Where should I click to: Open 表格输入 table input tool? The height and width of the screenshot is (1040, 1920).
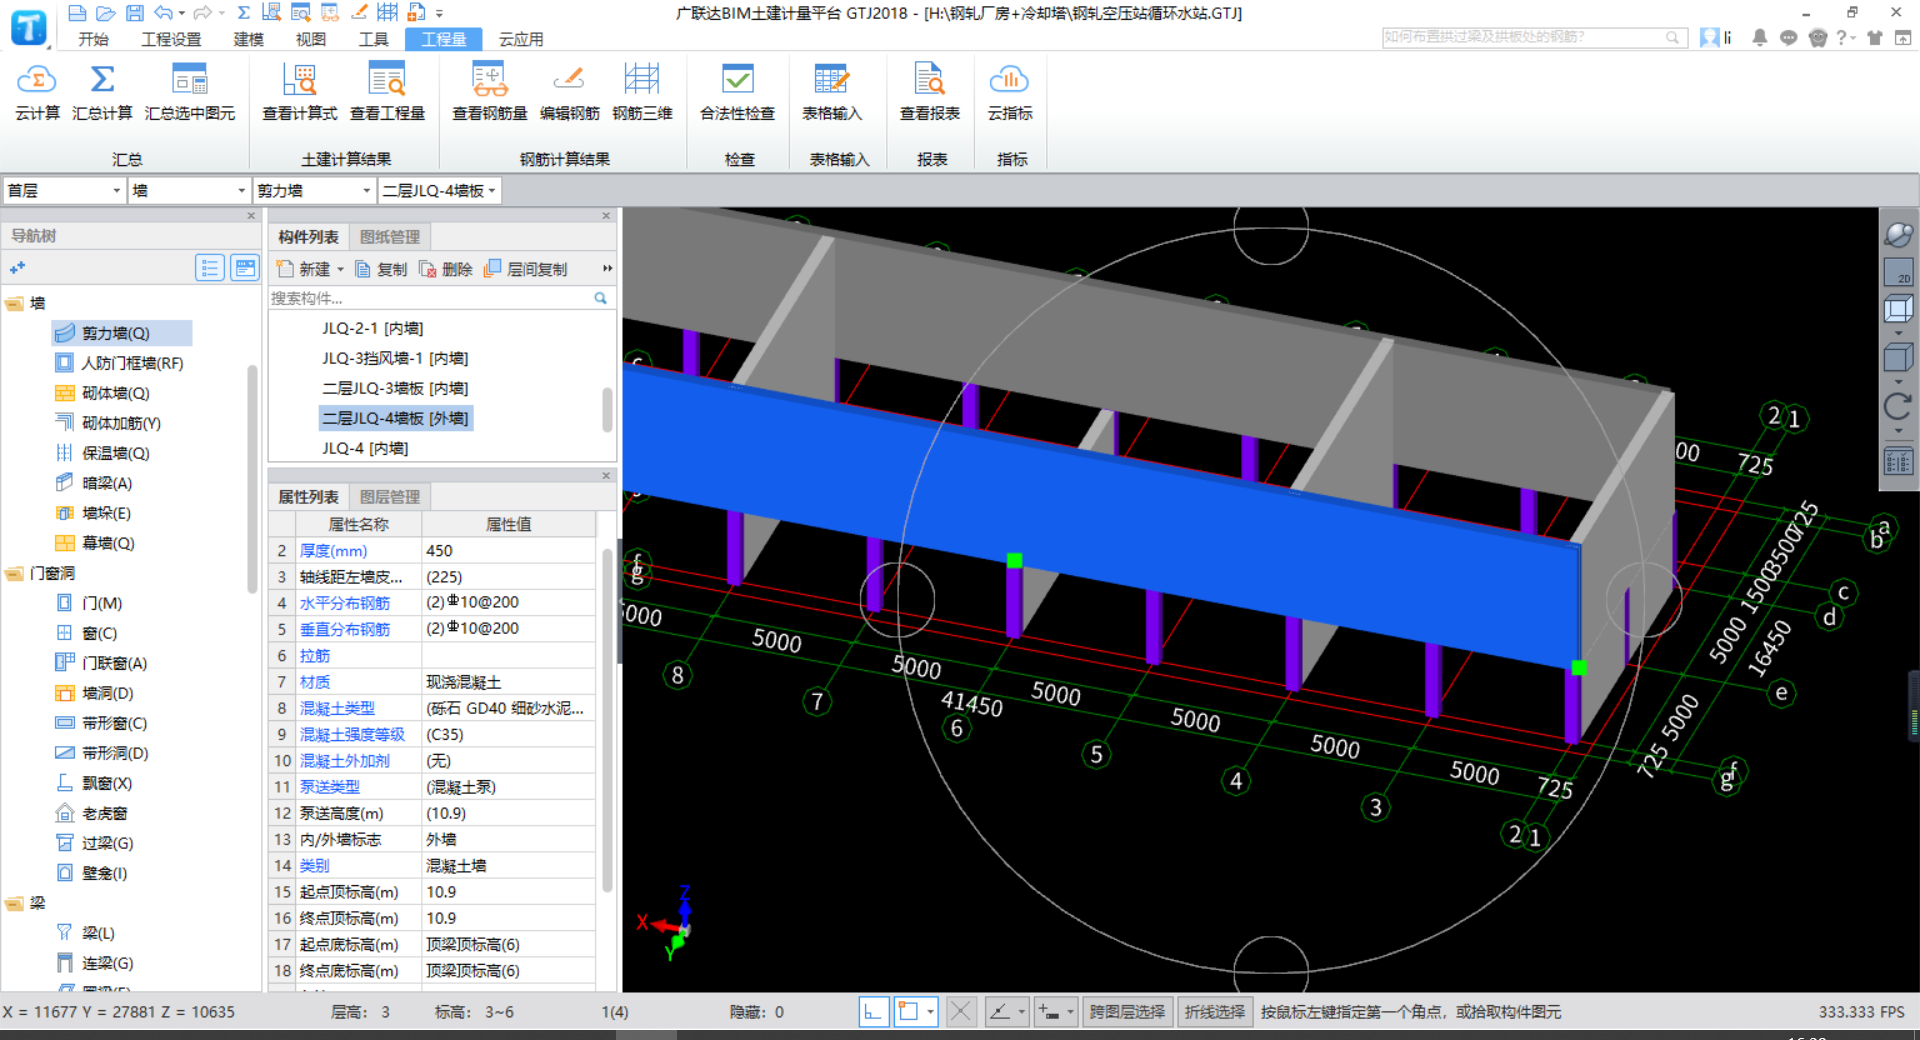(x=831, y=92)
